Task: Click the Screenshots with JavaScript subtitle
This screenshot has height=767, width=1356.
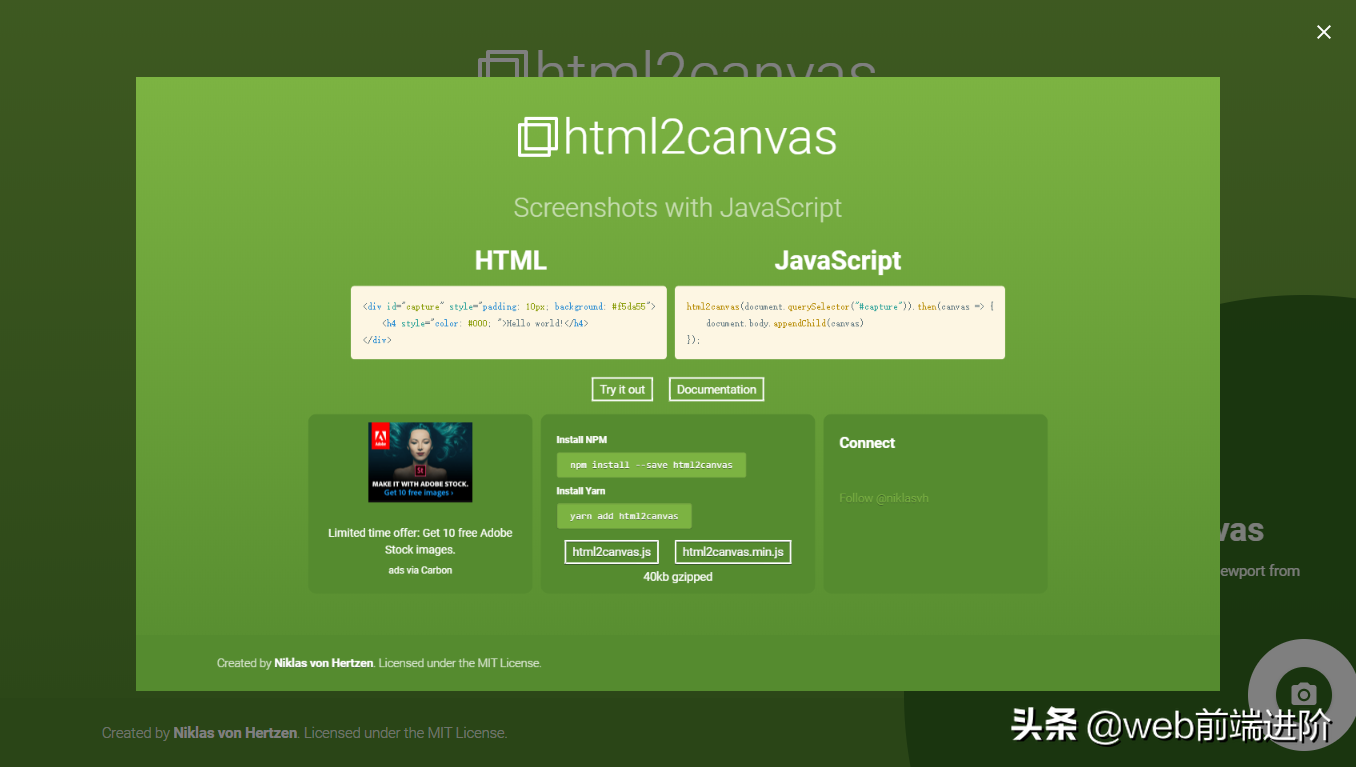Action: [678, 208]
